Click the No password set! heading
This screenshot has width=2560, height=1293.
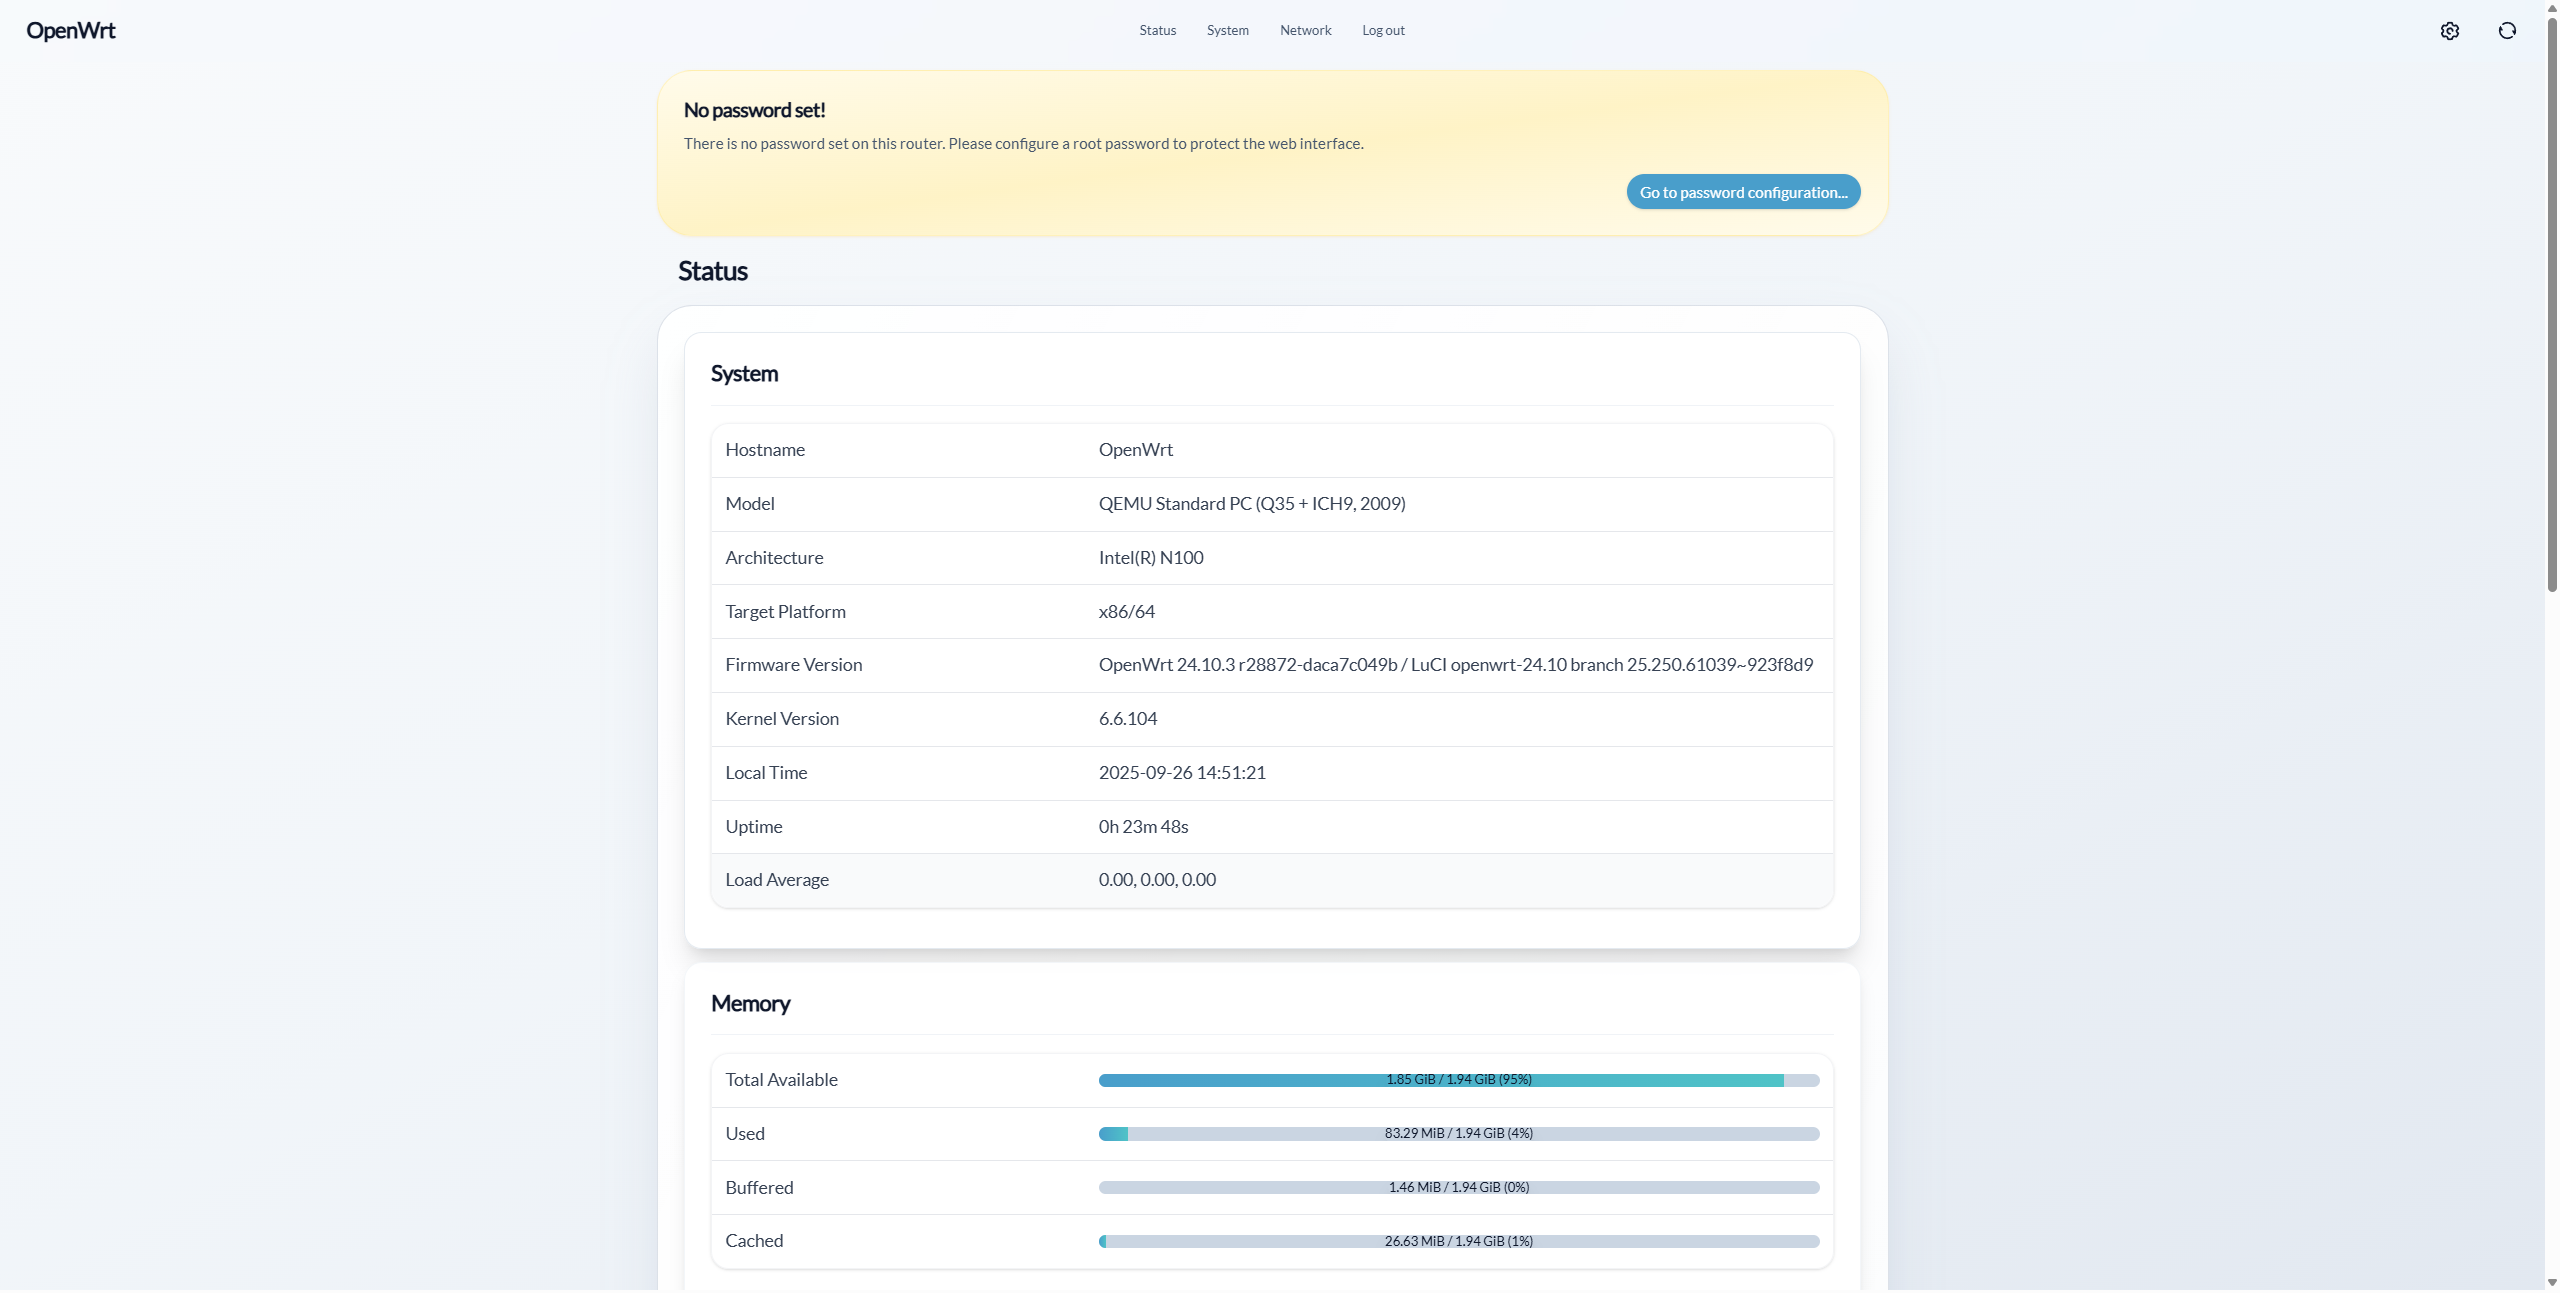tap(754, 110)
